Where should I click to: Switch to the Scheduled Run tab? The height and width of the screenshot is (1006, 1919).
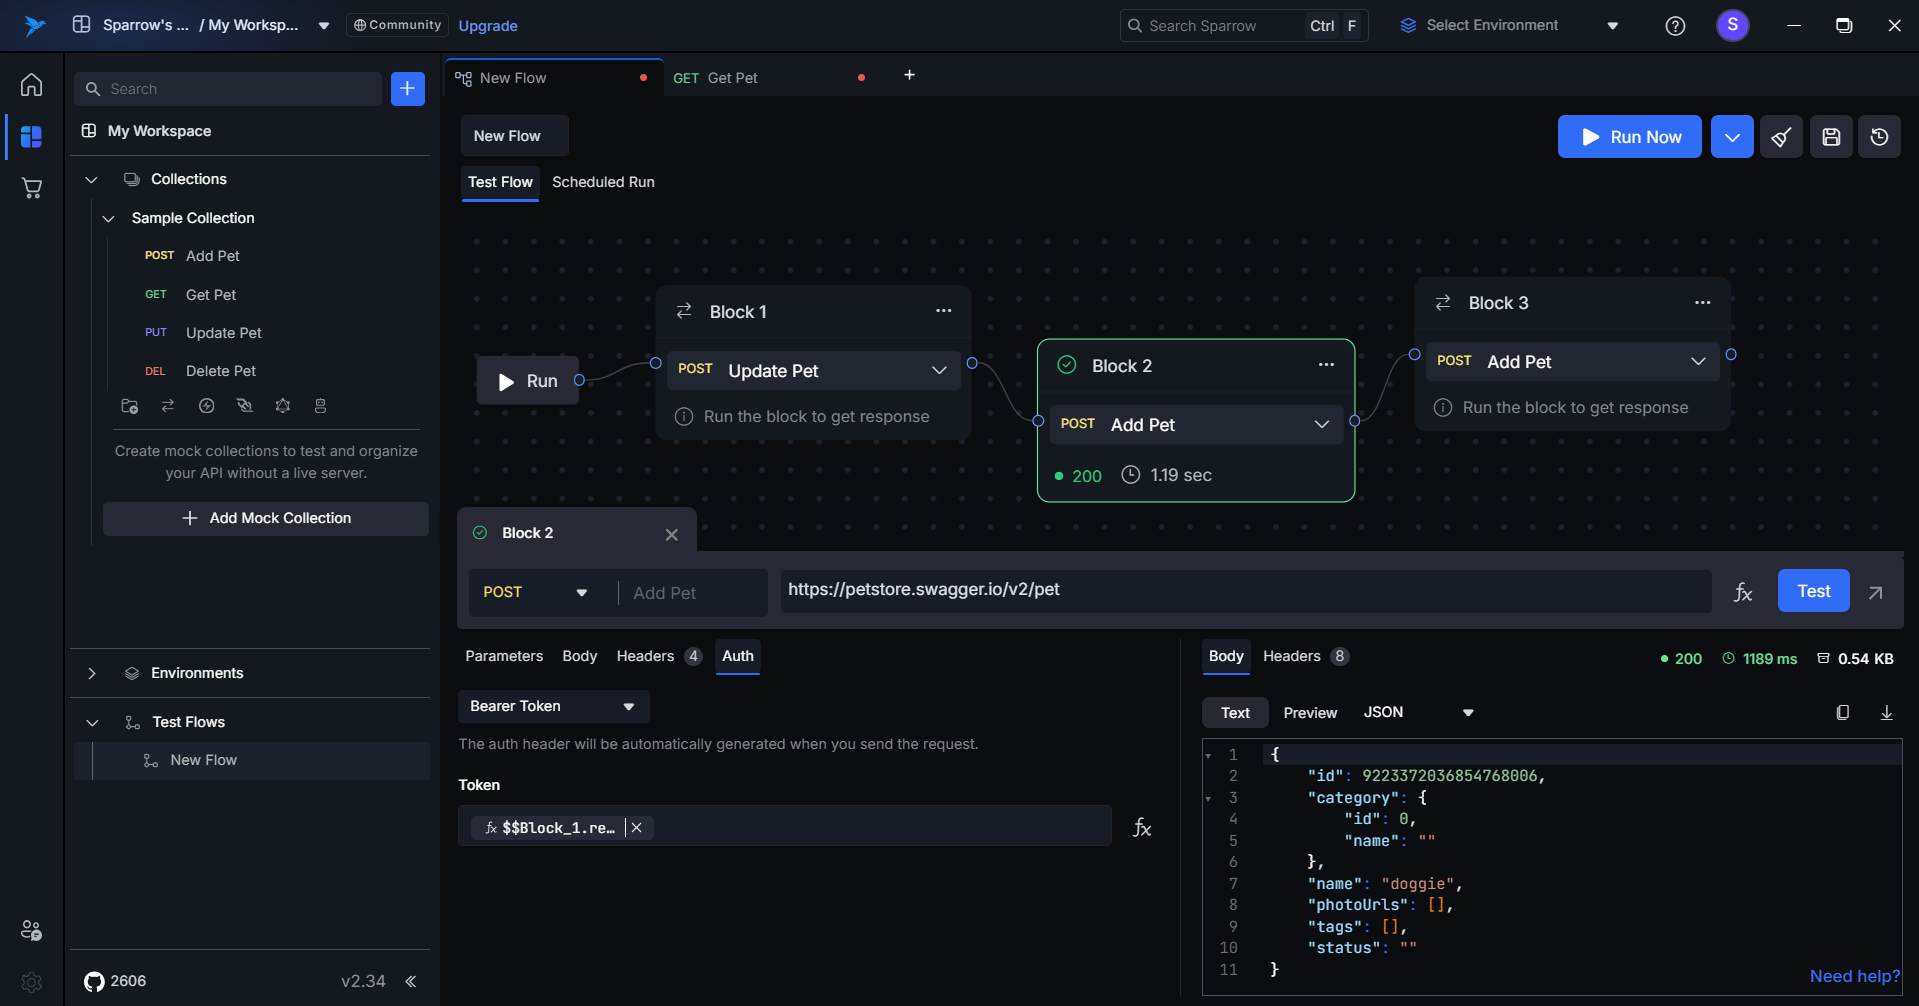[603, 182]
